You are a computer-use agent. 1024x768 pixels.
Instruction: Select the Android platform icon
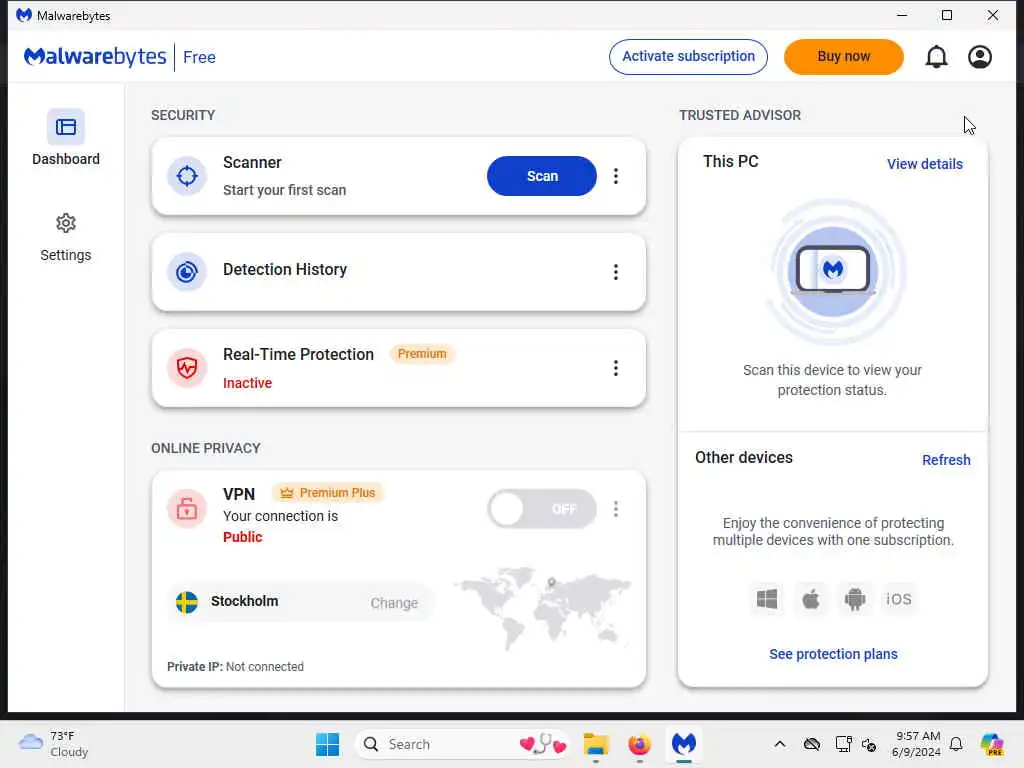point(854,599)
